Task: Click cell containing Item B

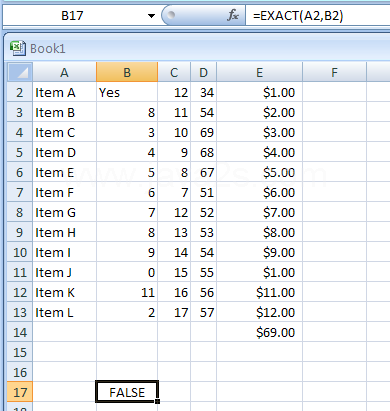Action: point(64,112)
